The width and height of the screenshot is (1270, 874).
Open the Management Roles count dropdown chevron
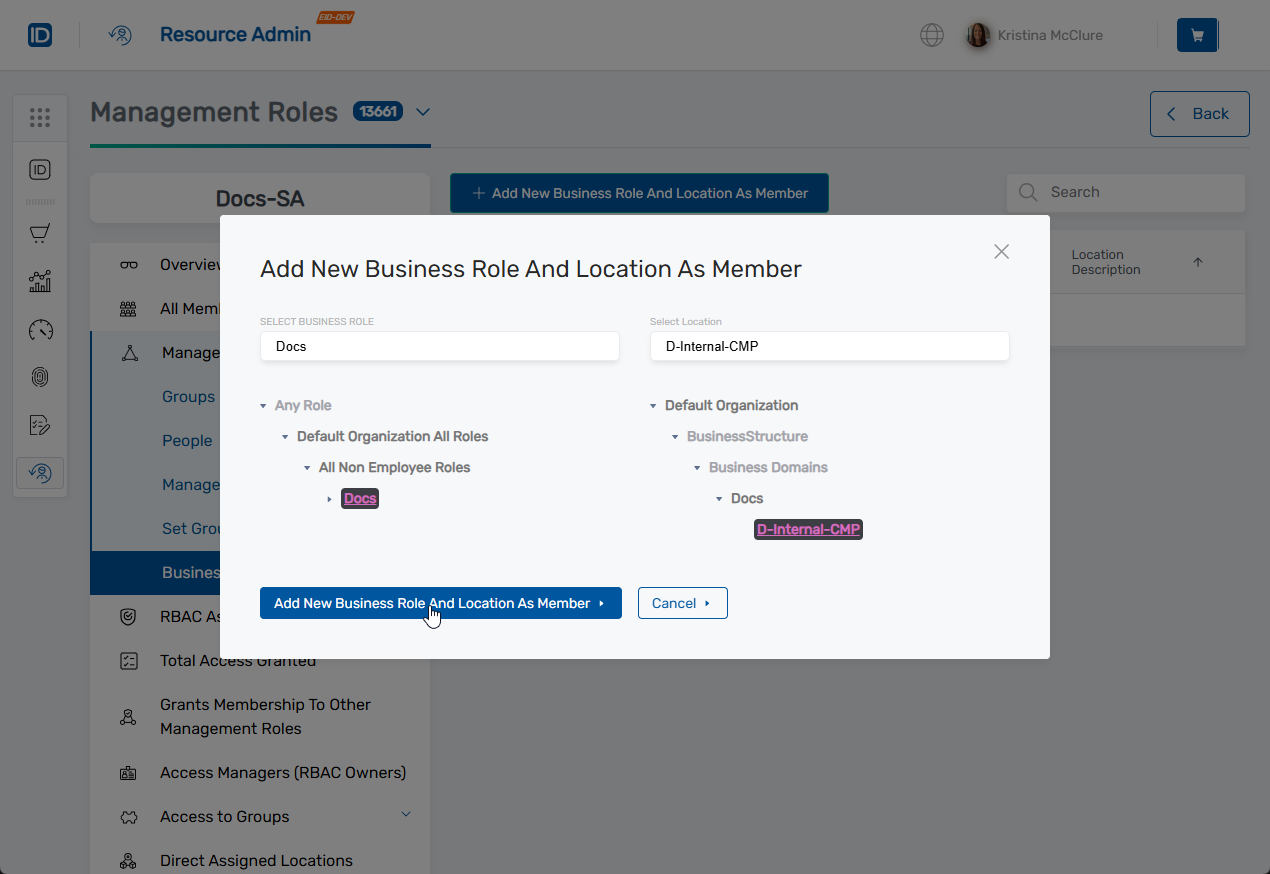pyautogui.click(x=422, y=112)
